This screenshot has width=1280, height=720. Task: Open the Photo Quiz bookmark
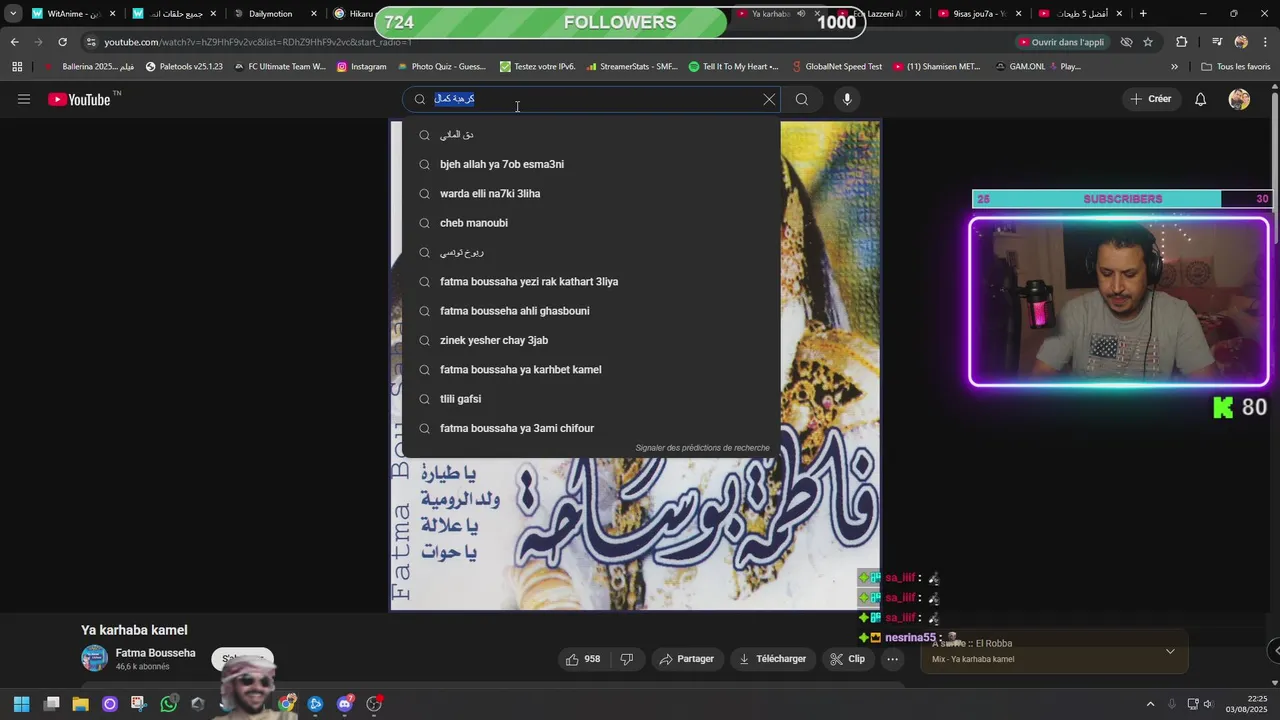click(x=441, y=67)
